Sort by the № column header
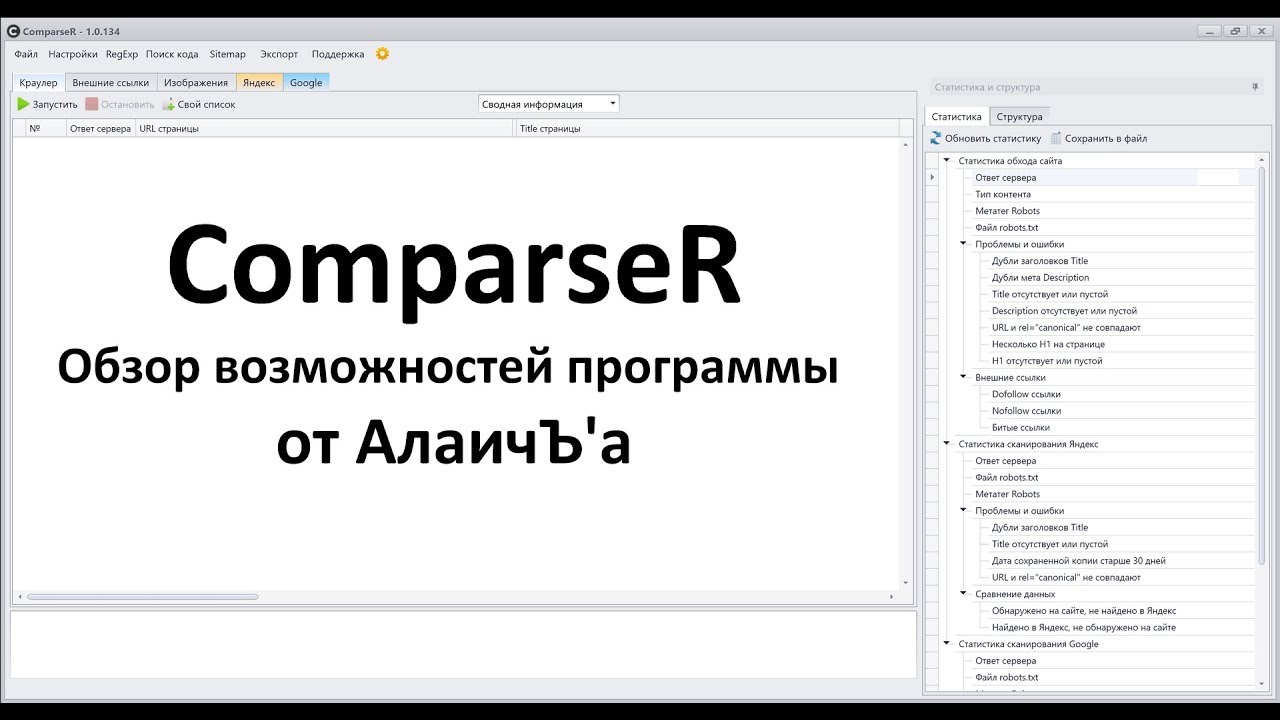 [46, 128]
